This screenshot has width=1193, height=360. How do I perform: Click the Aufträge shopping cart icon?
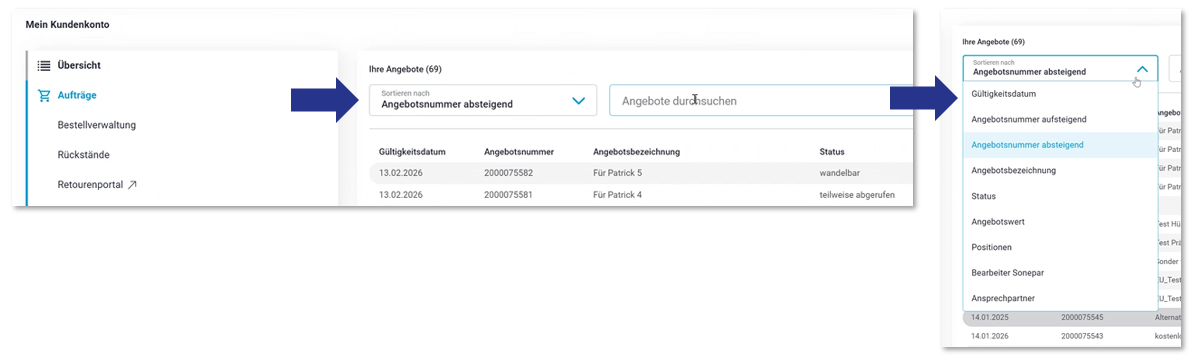click(x=44, y=95)
